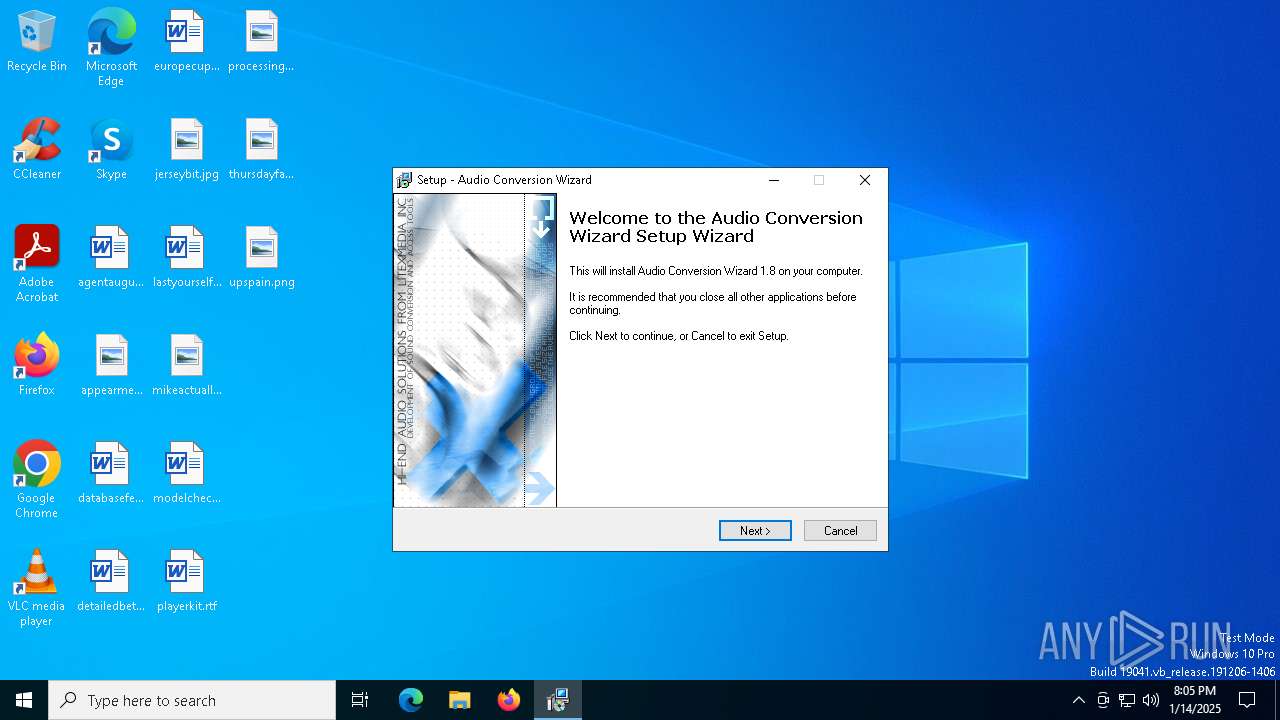Click the setup installer taskbar button
The height and width of the screenshot is (720, 1280).
coord(557,700)
